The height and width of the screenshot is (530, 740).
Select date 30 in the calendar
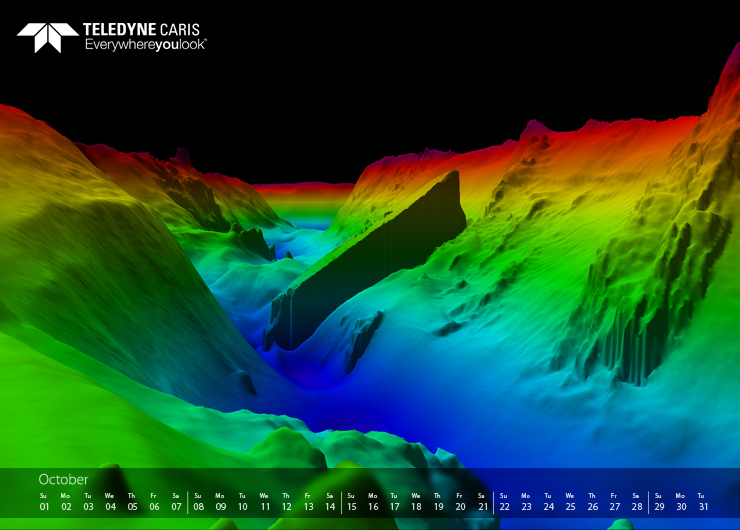681,506
